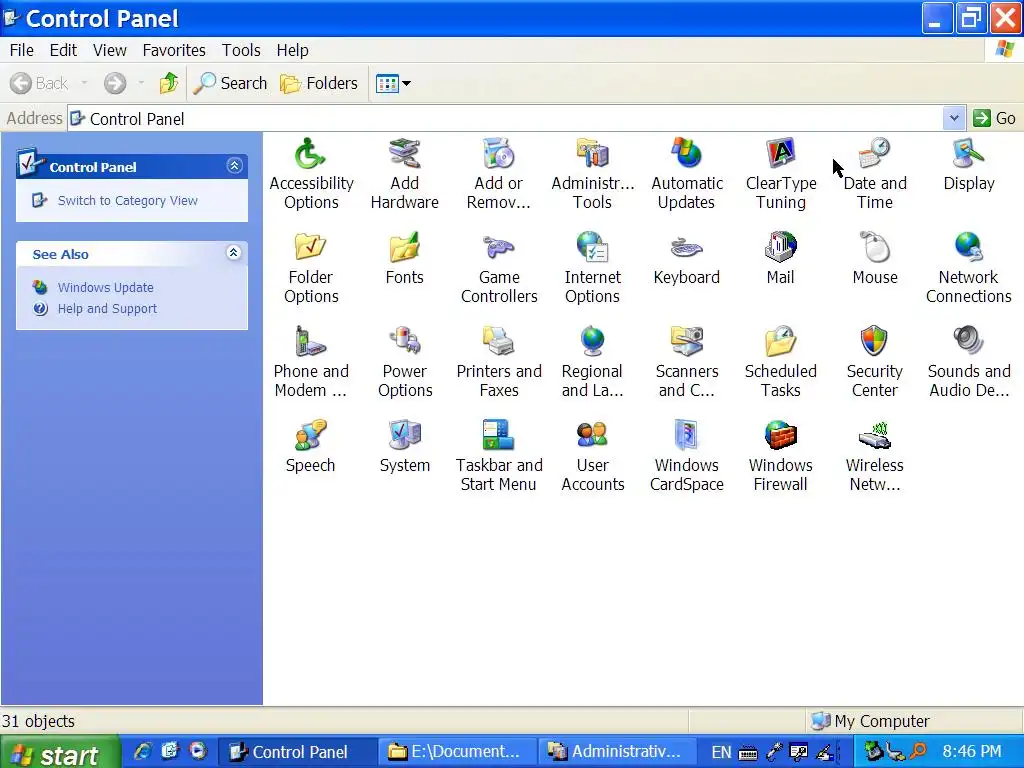
Task: Open User Accounts icon
Action: [x=592, y=436]
